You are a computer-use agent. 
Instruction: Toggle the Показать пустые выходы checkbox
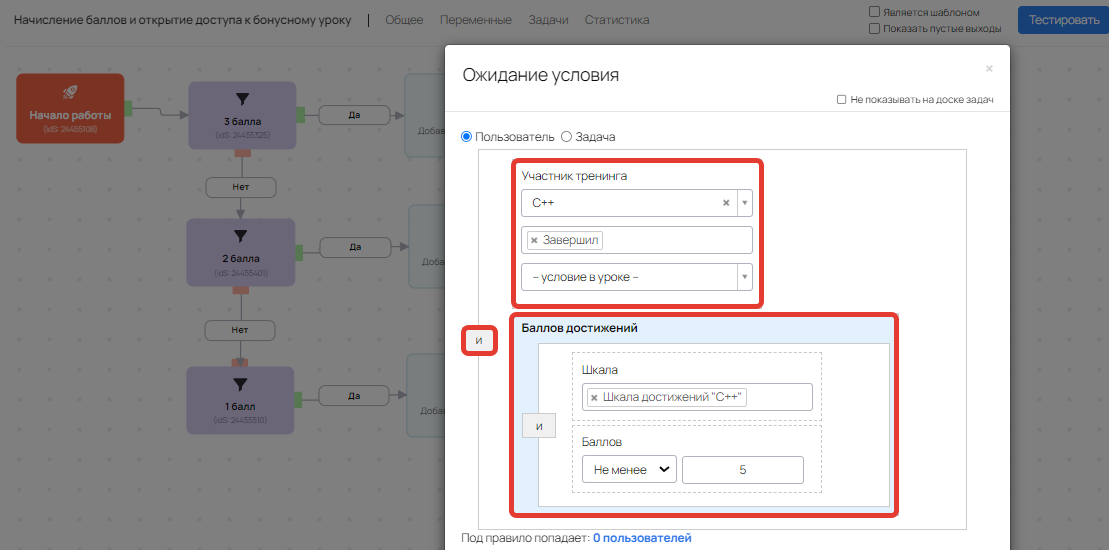tap(875, 29)
